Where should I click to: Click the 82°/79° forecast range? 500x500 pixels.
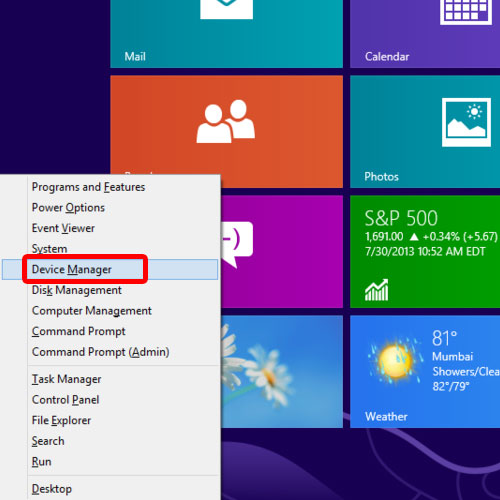451,387
